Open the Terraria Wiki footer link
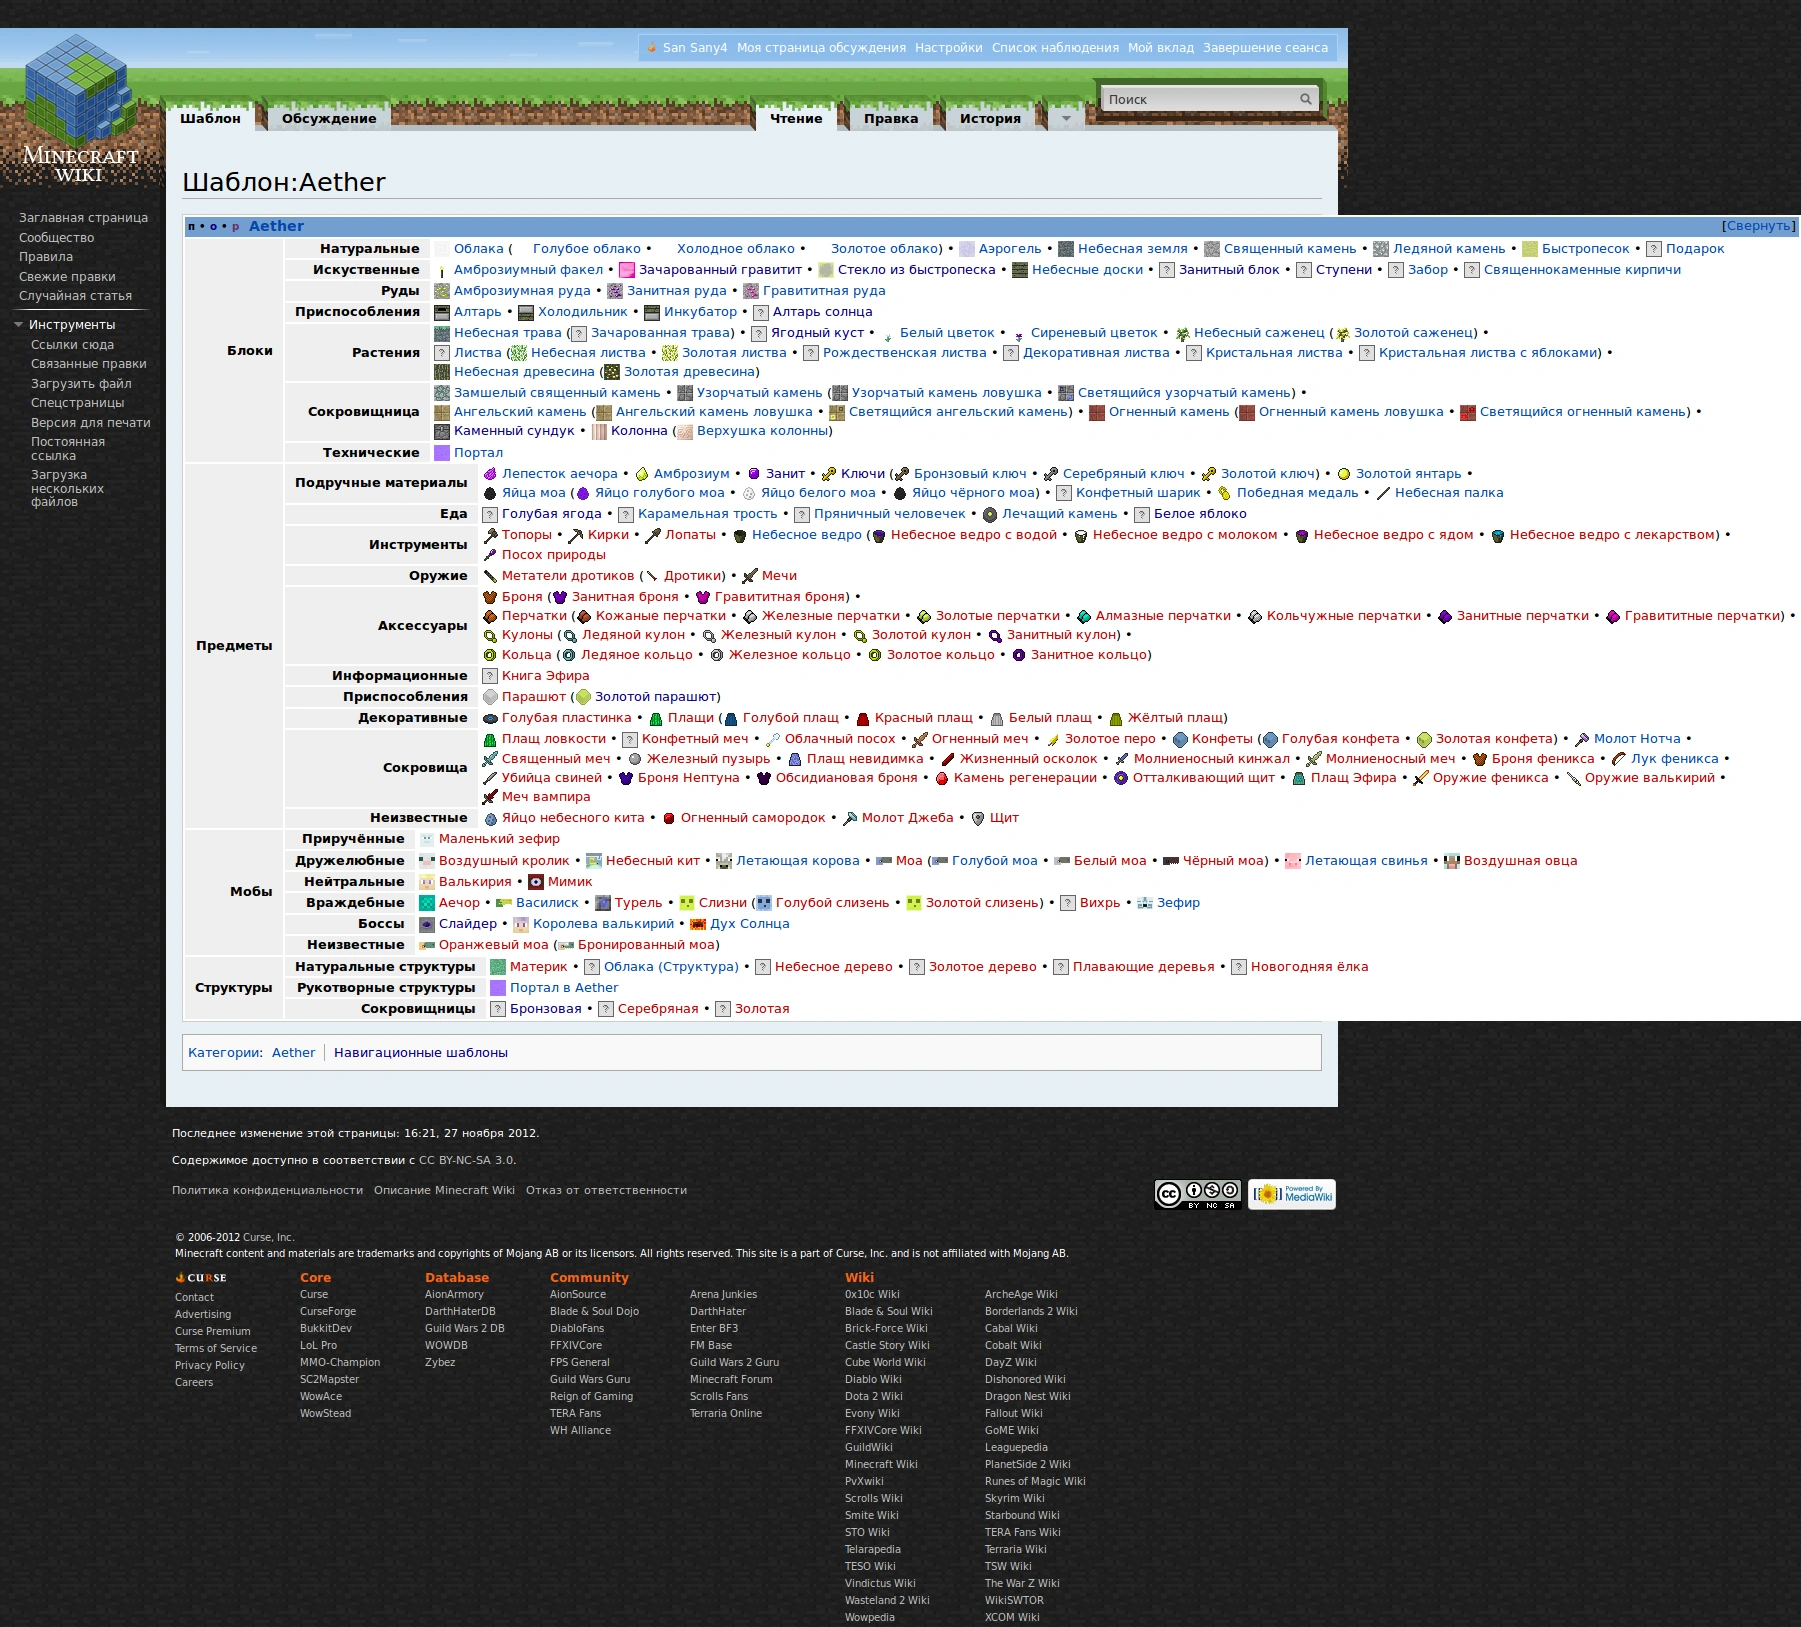Image resolution: width=1801 pixels, height=1627 pixels. pos(1016,1549)
